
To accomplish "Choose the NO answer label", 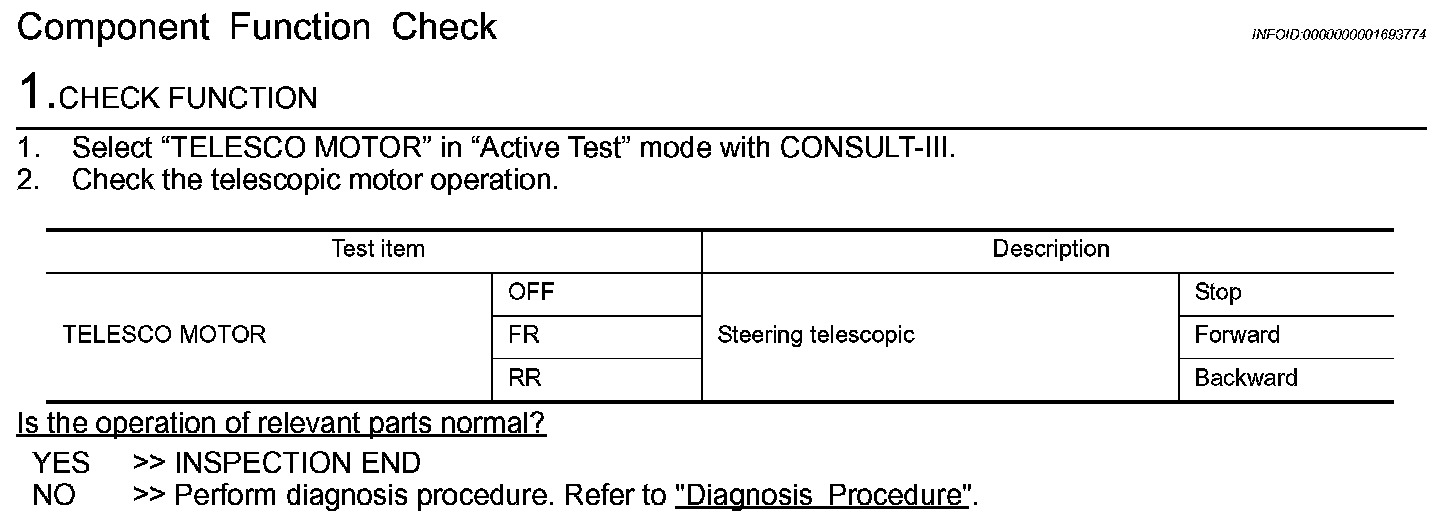I will [54, 496].
